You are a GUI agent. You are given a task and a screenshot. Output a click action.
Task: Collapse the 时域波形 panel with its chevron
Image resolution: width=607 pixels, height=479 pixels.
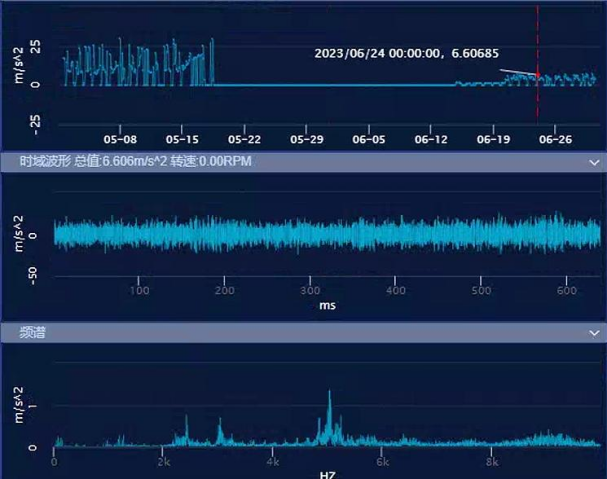[594, 162]
